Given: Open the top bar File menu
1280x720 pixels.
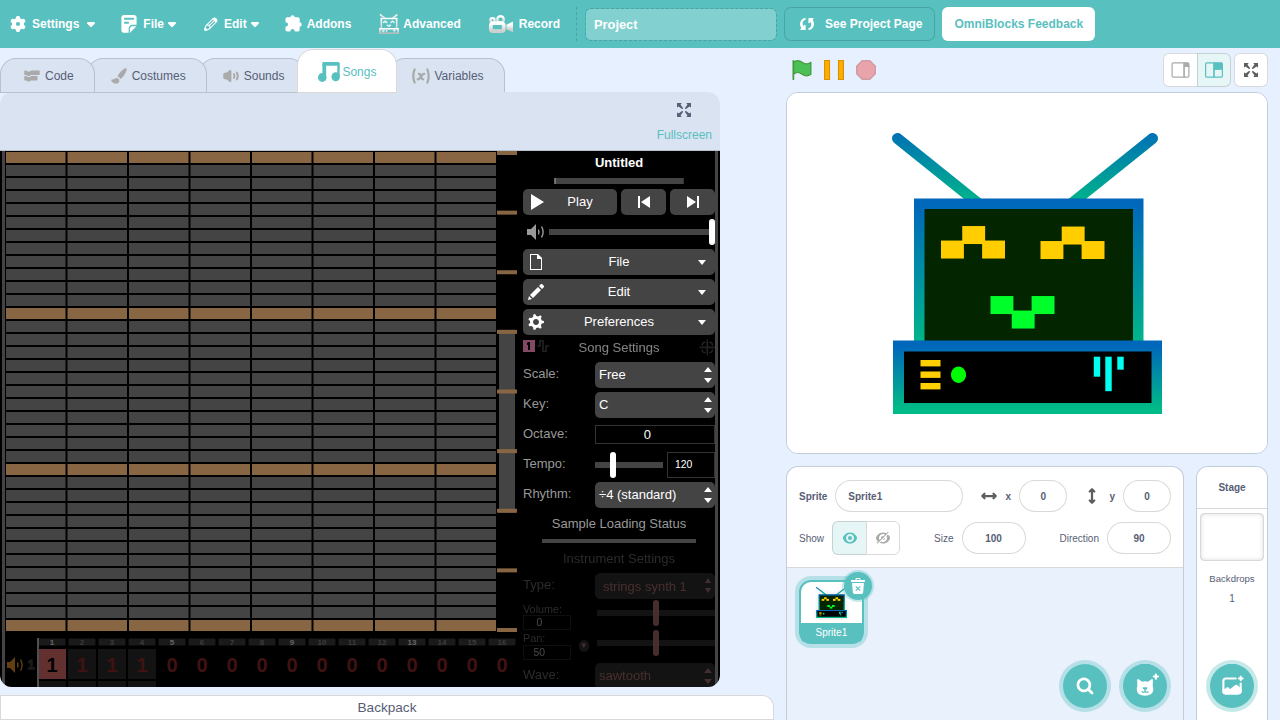Looking at the screenshot, I should point(148,24).
